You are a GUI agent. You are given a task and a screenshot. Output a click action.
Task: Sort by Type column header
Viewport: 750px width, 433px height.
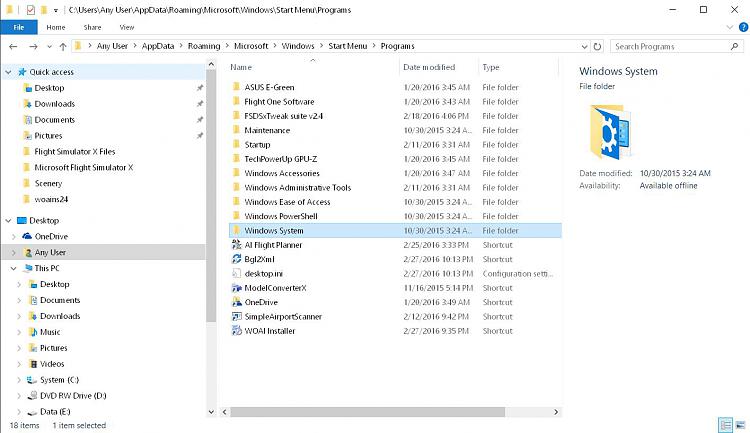click(518, 67)
